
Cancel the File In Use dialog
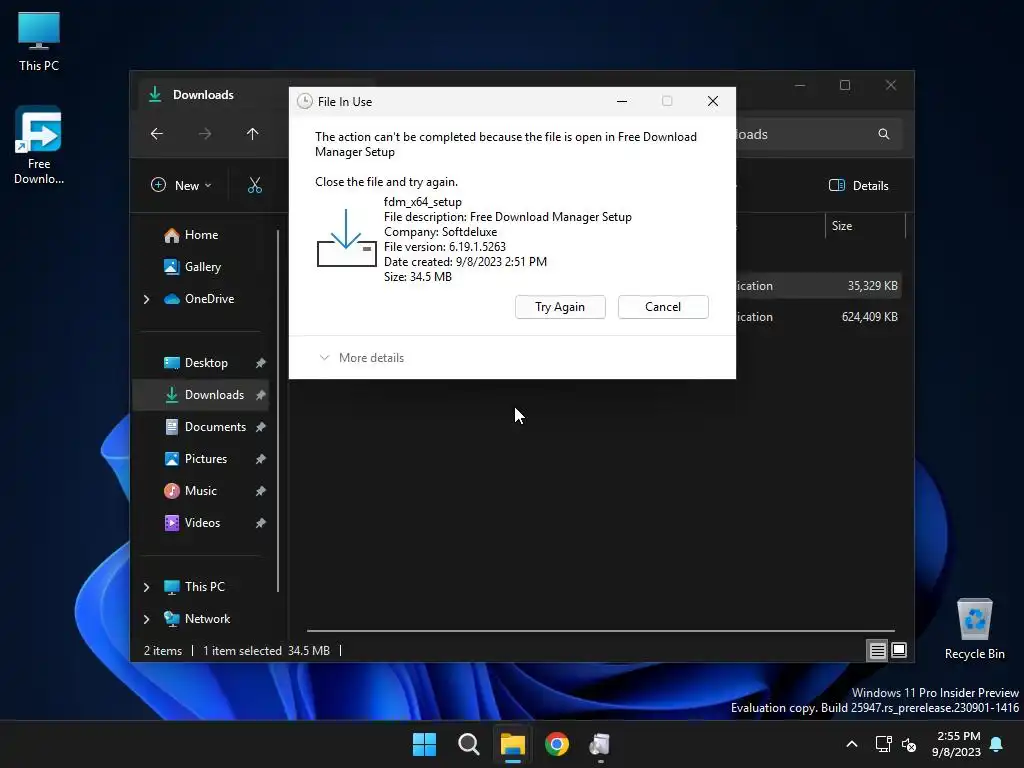pyautogui.click(x=663, y=307)
